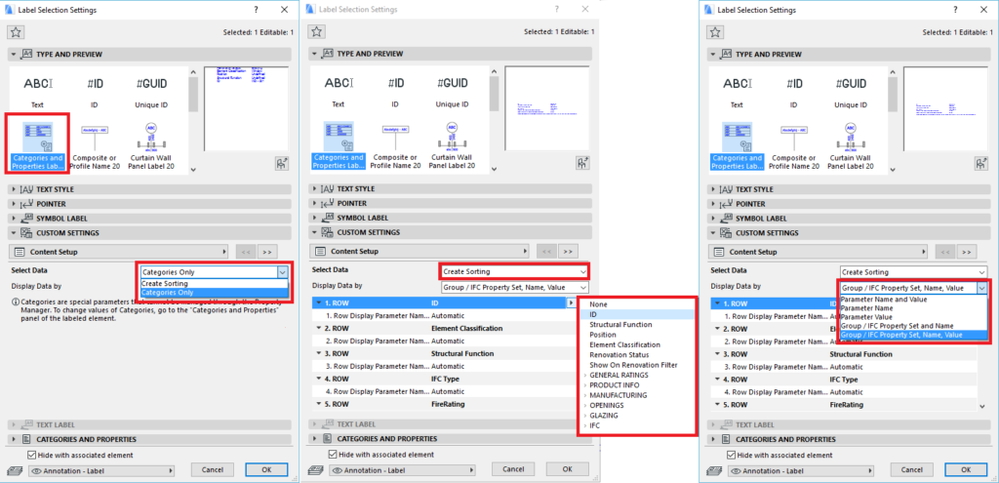The width and height of the screenshot is (999, 483).
Task: Select 1. ROW ID entry in middle dialog
Action: click(x=443, y=303)
